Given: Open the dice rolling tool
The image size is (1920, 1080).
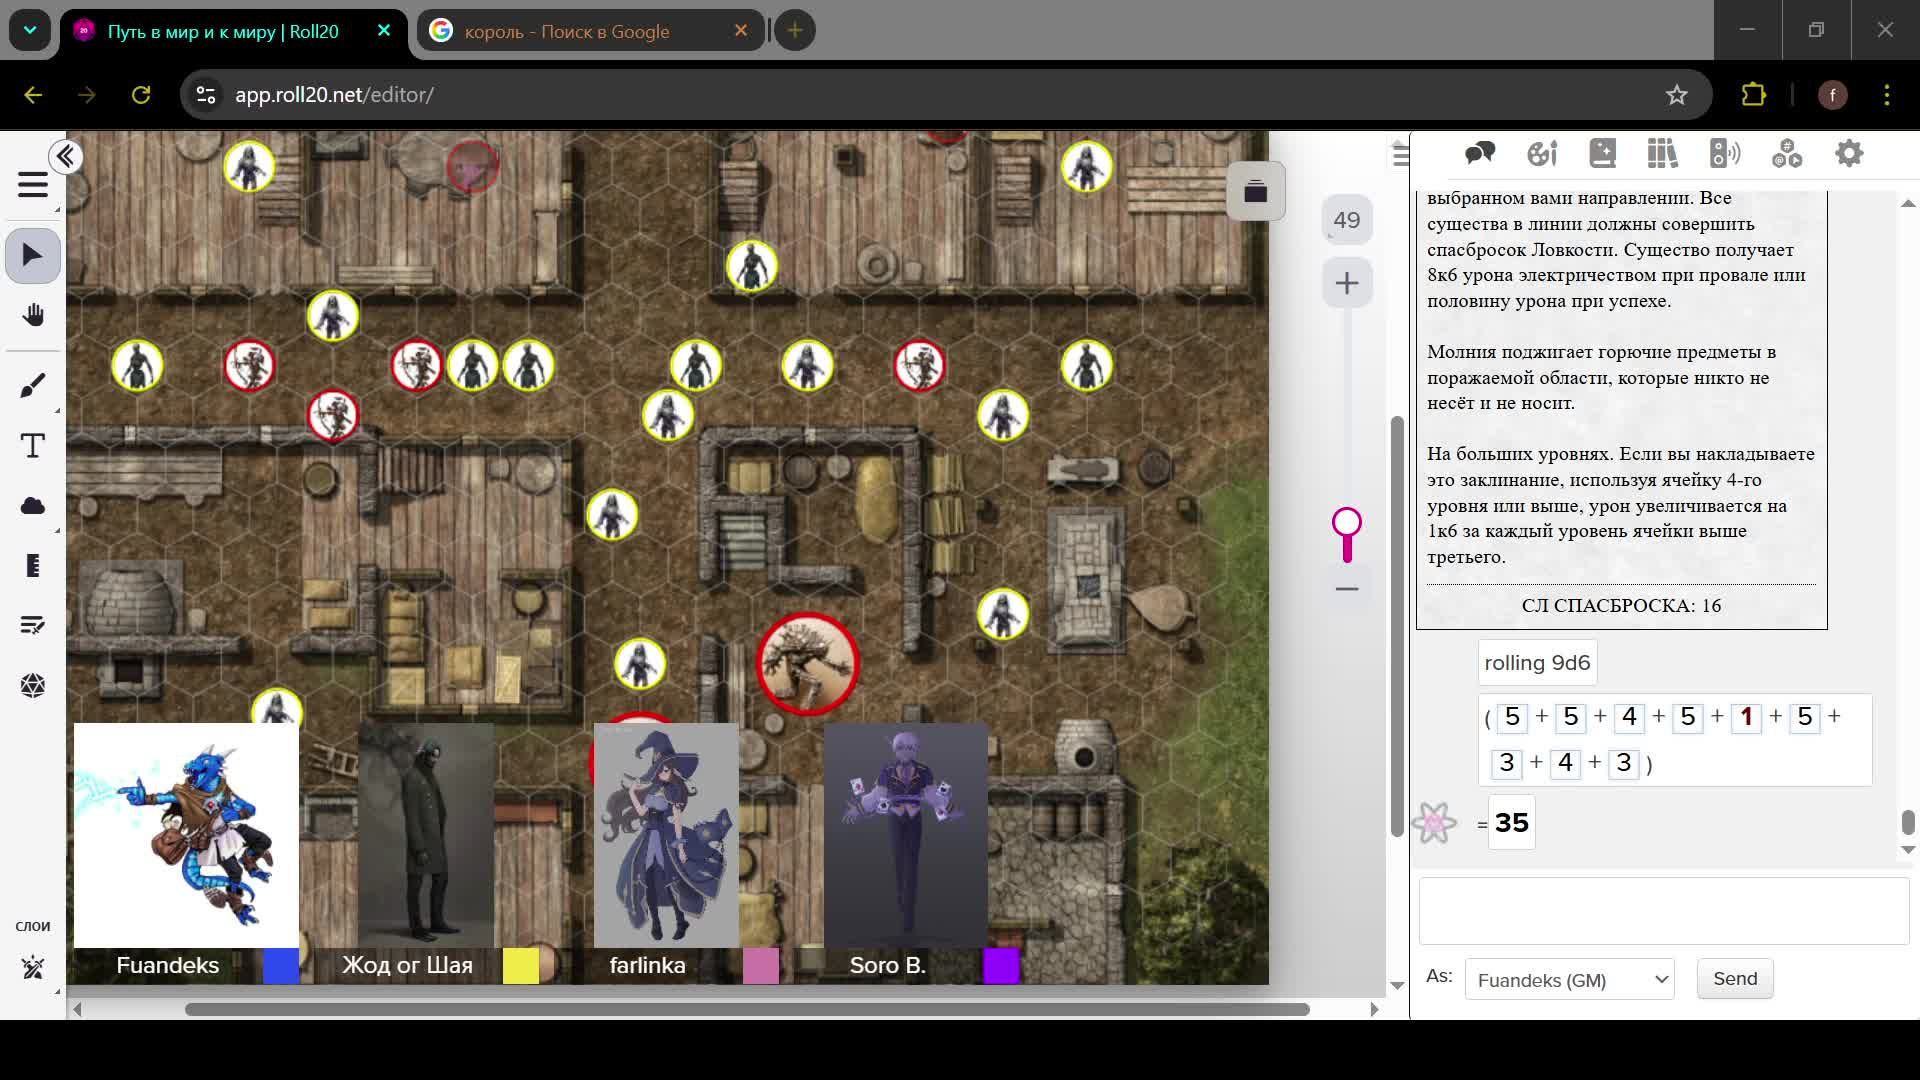Looking at the screenshot, I should [33, 686].
